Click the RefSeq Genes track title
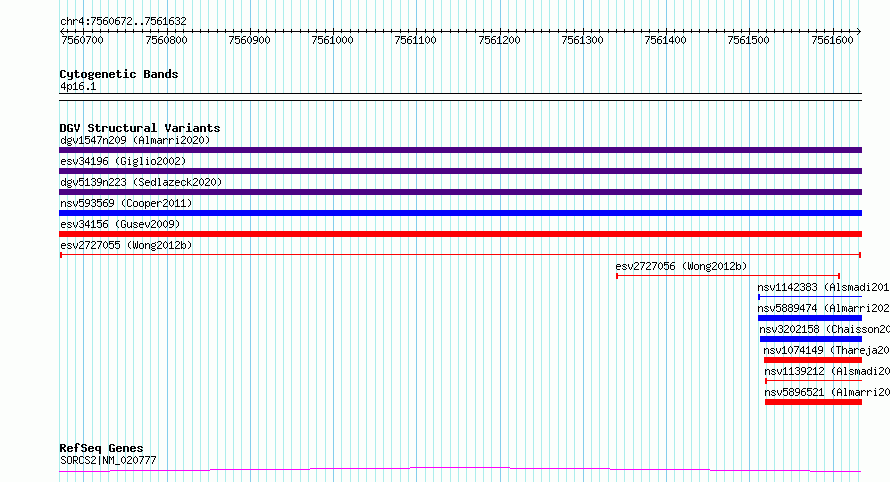 (101, 448)
